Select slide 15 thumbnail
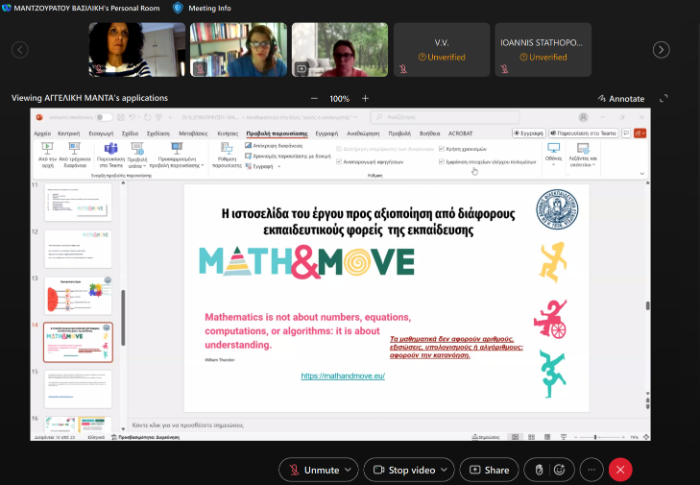Screen dimensions: 700x485 click(x=78, y=389)
